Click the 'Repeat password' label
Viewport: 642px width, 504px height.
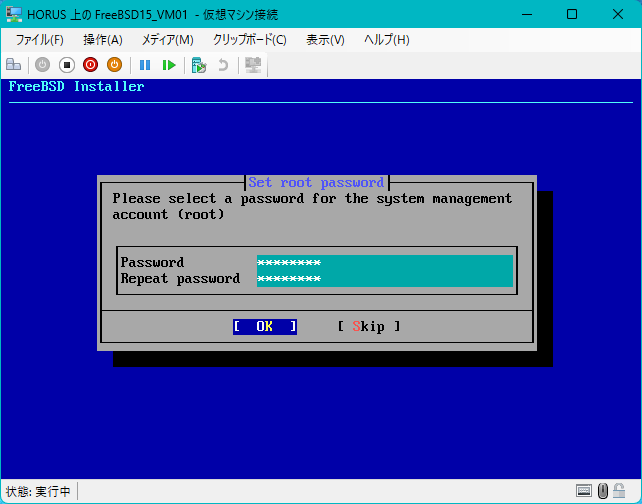(180, 279)
